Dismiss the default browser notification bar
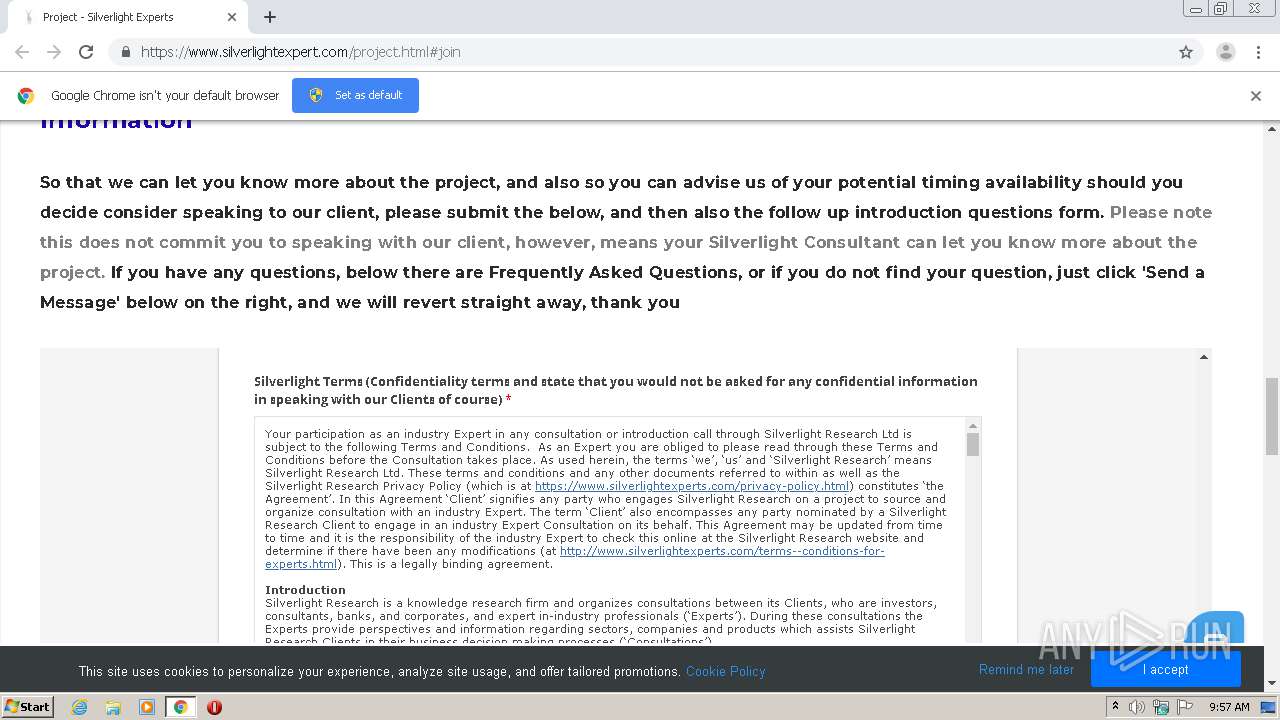 1256,96
